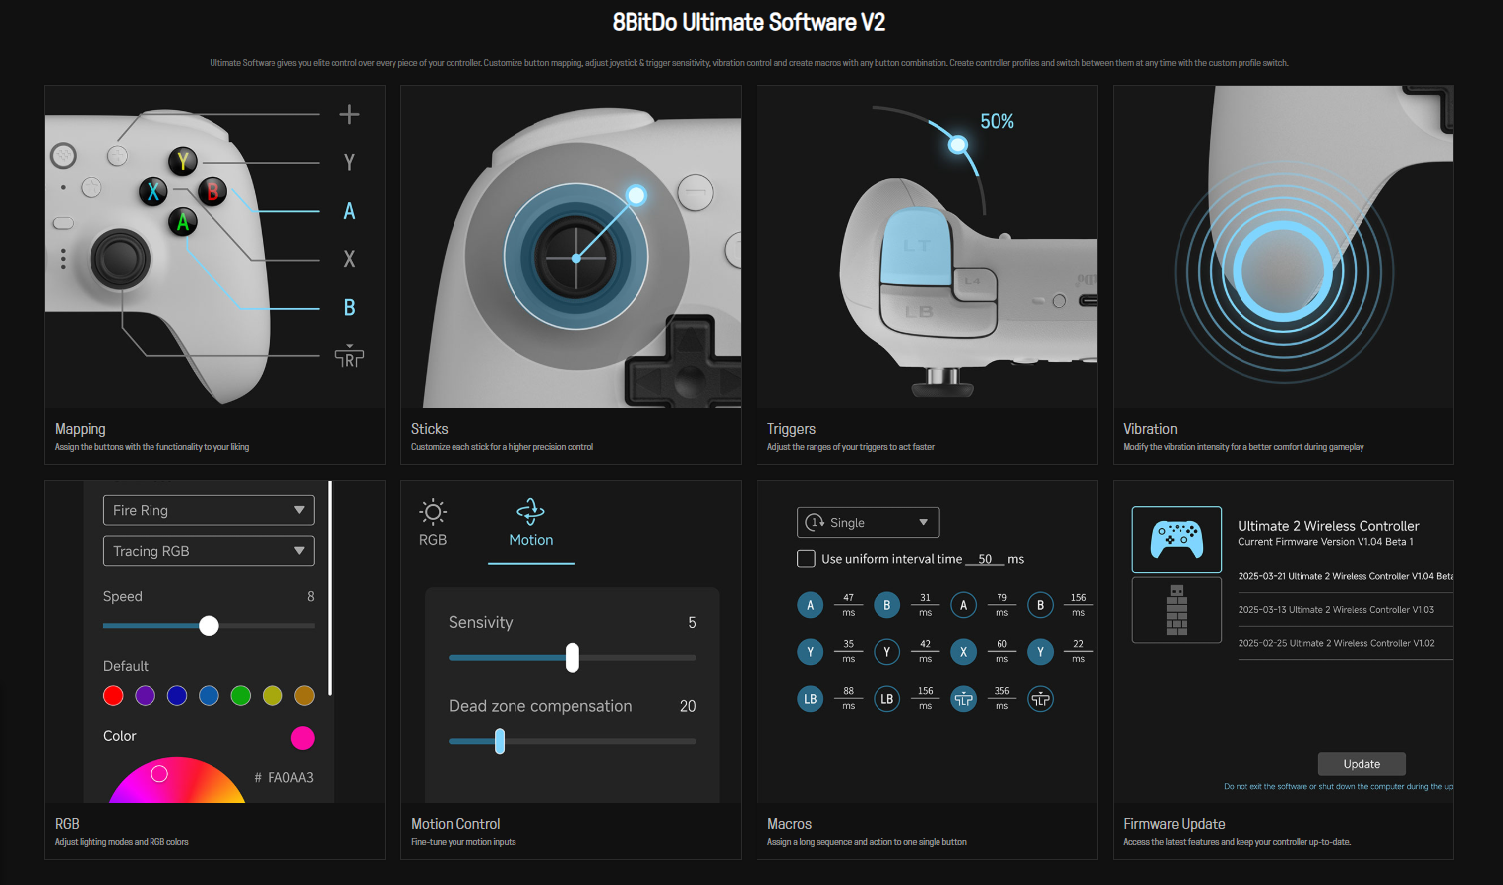Open the Tracing RGB dropdown
Screen dimensions: 1503x885
click(209, 551)
